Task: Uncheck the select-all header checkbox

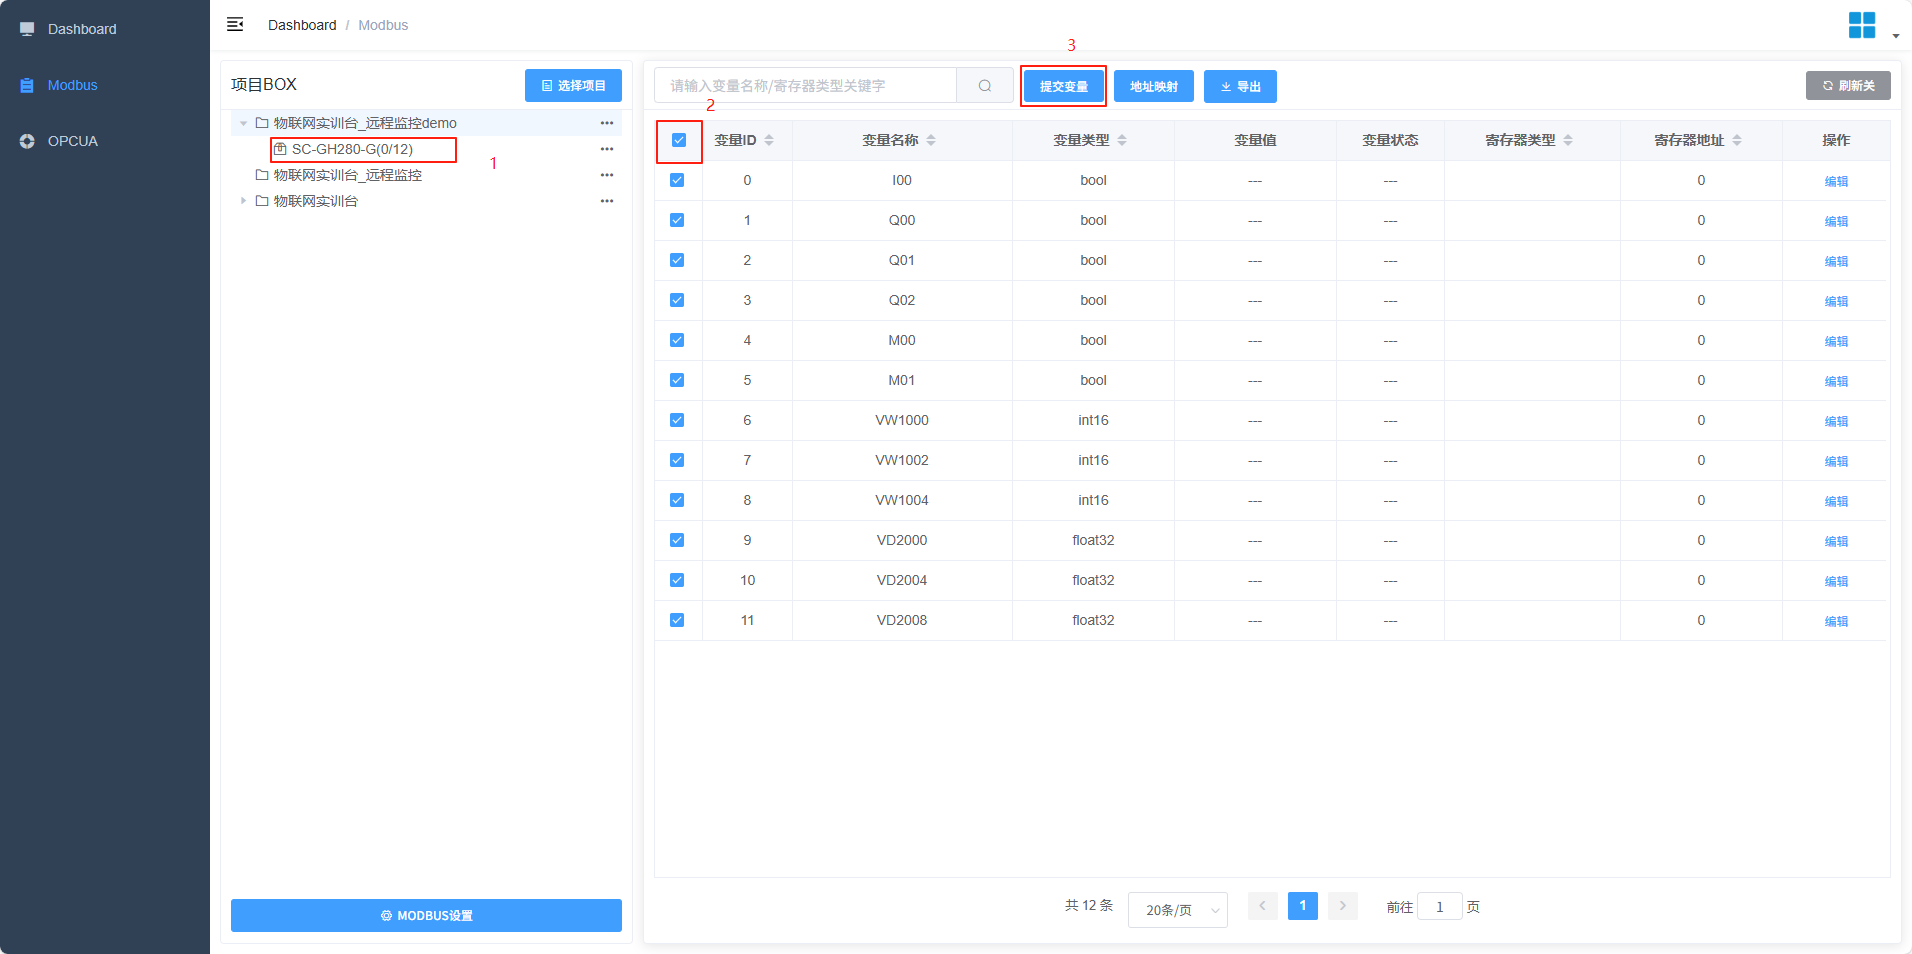Action: point(679,140)
